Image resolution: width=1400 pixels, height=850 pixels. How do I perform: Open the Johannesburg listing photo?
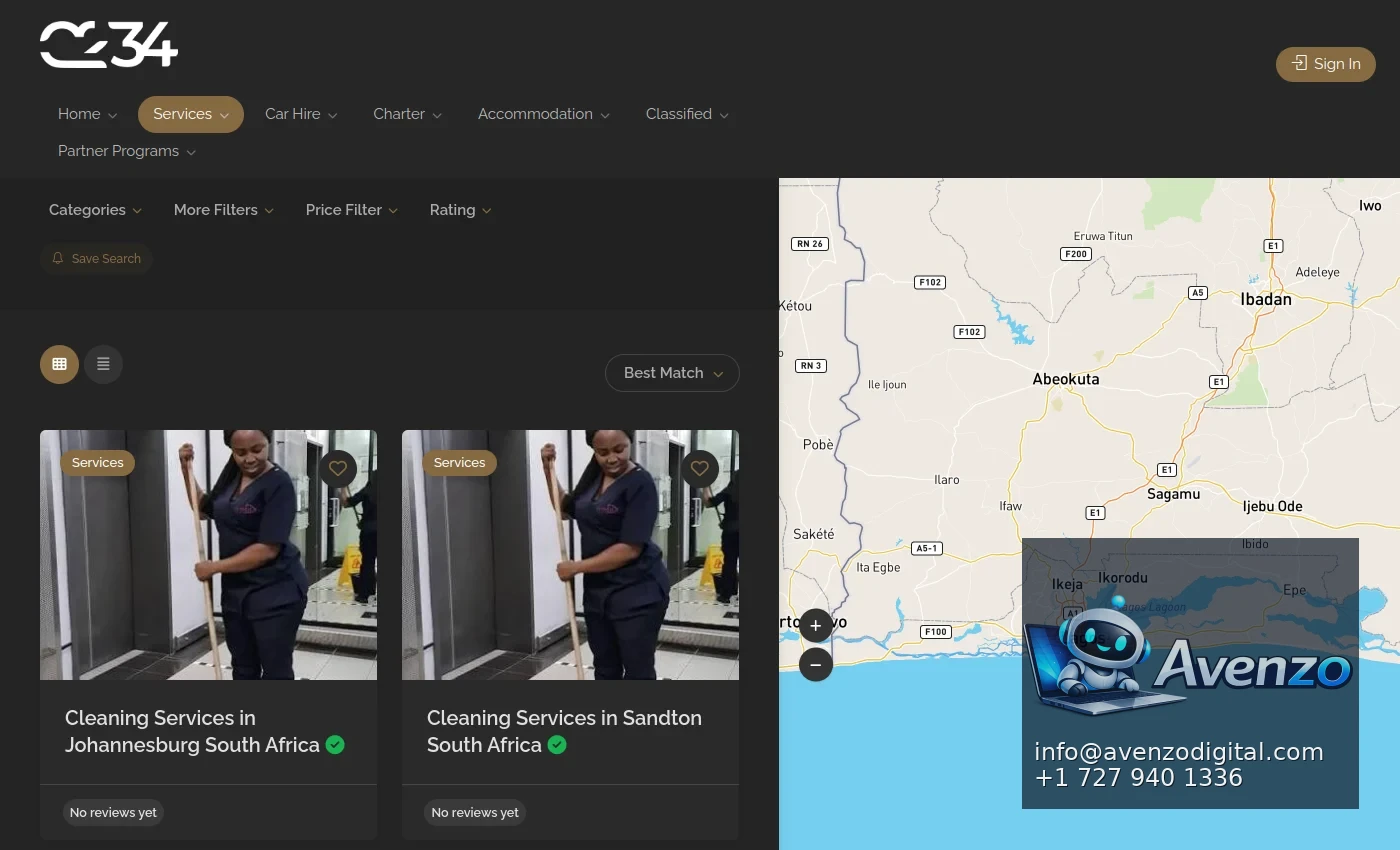[208, 555]
